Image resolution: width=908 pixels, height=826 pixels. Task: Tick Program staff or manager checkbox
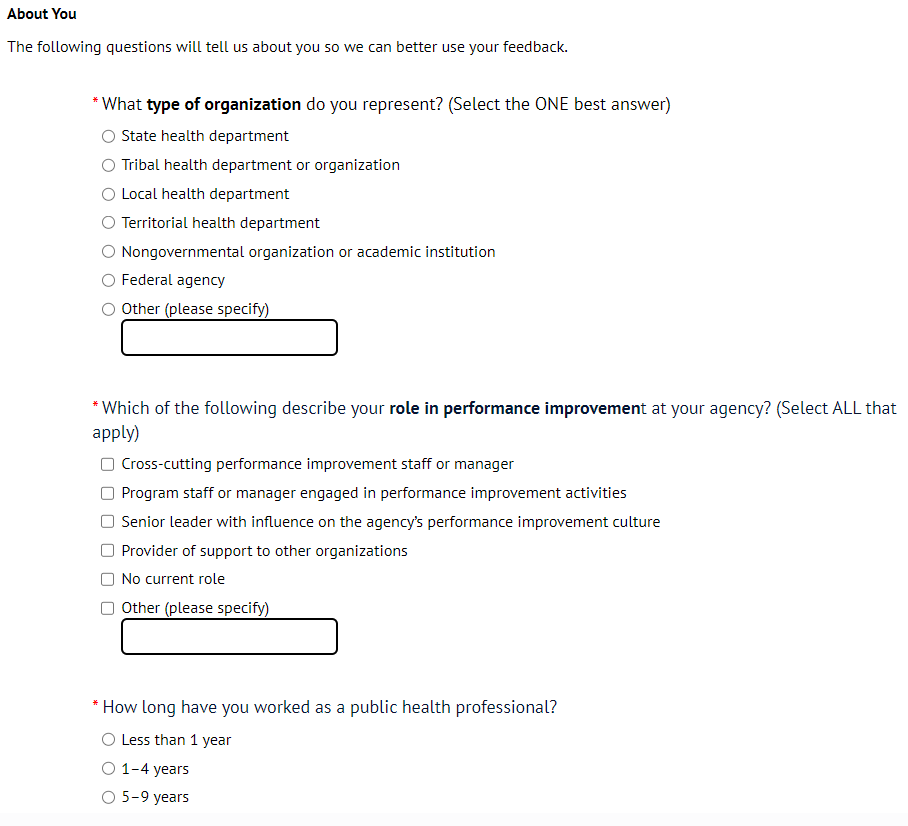pyautogui.click(x=108, y=493)
